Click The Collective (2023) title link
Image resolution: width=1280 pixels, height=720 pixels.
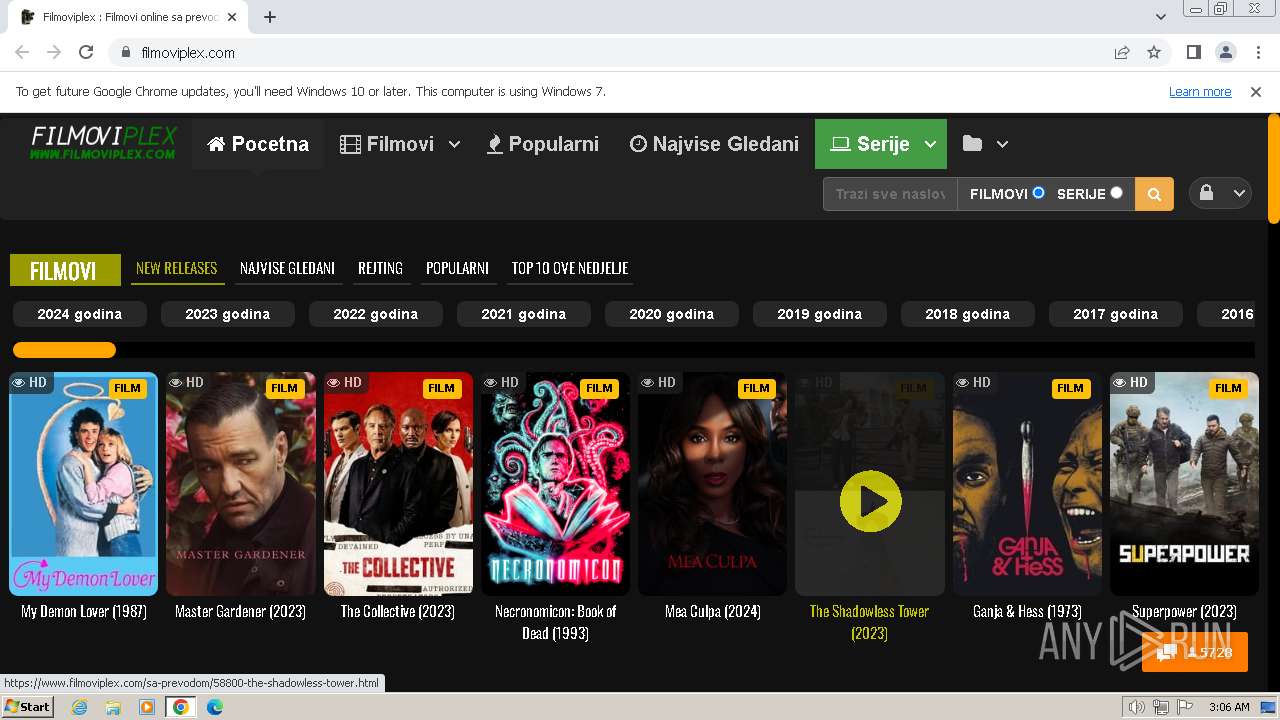(x=398, y=611)
